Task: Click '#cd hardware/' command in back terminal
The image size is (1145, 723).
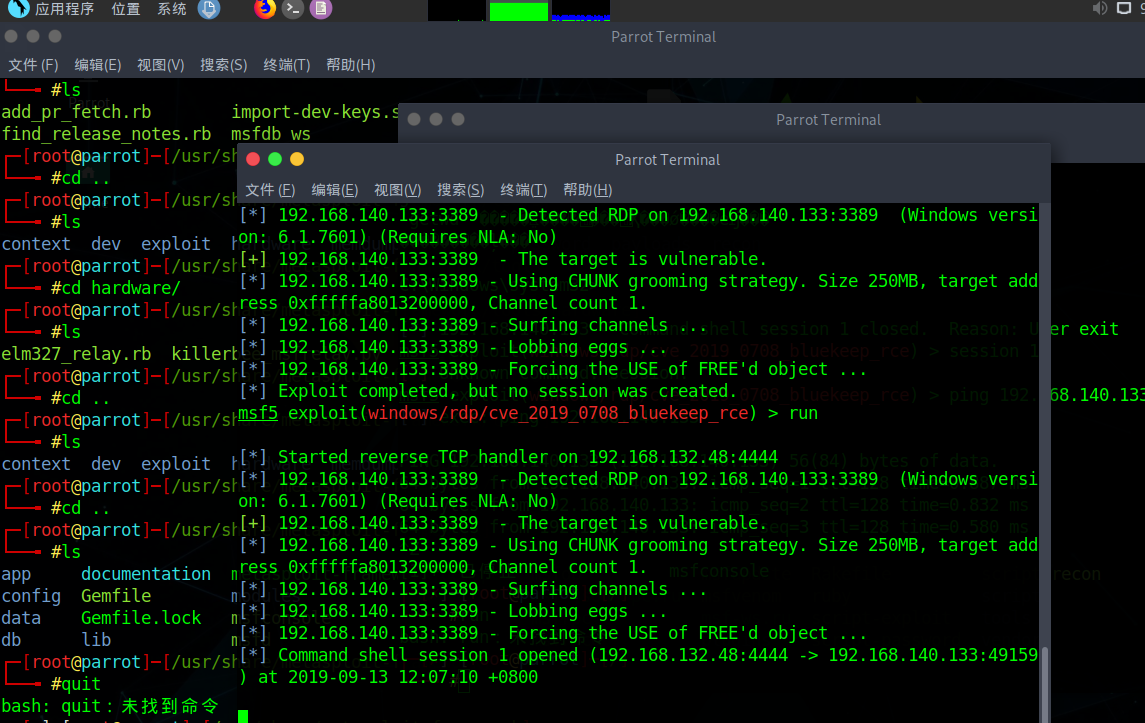Action: click(115, 288)
